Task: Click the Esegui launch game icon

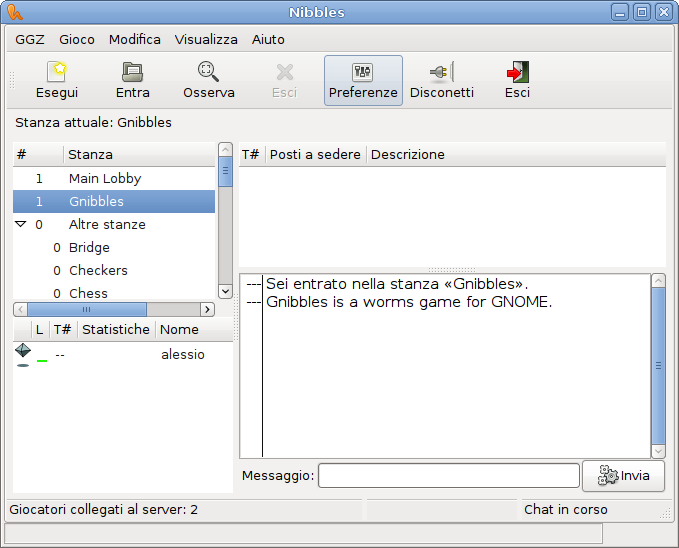Action: (x=57, y=71)
